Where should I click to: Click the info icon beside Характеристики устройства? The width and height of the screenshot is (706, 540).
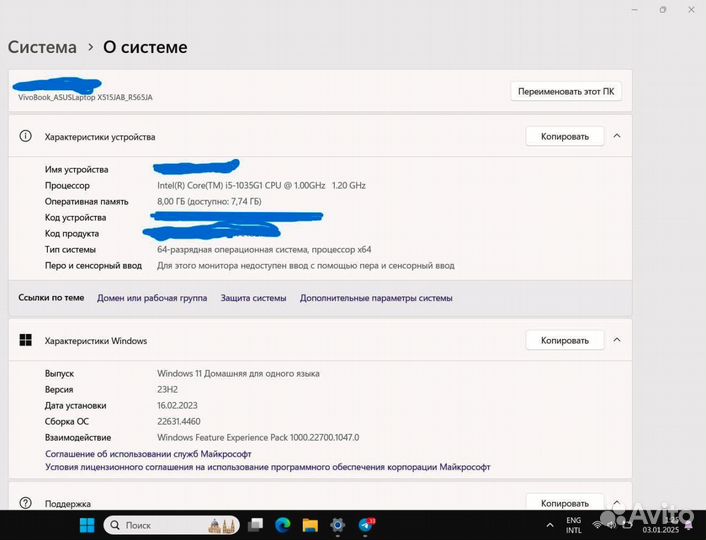pyautogui.click(x=26, y=136)
